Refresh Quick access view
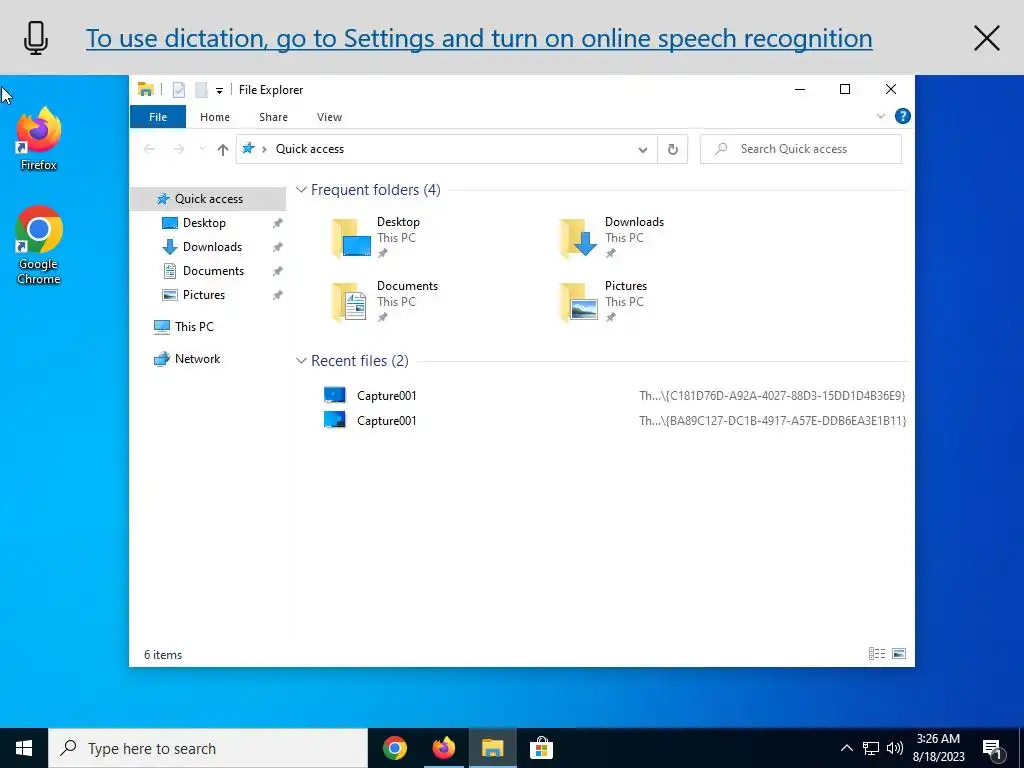Image resolution: width=1024 pixels, height=768 pixels. pos(673,150)
